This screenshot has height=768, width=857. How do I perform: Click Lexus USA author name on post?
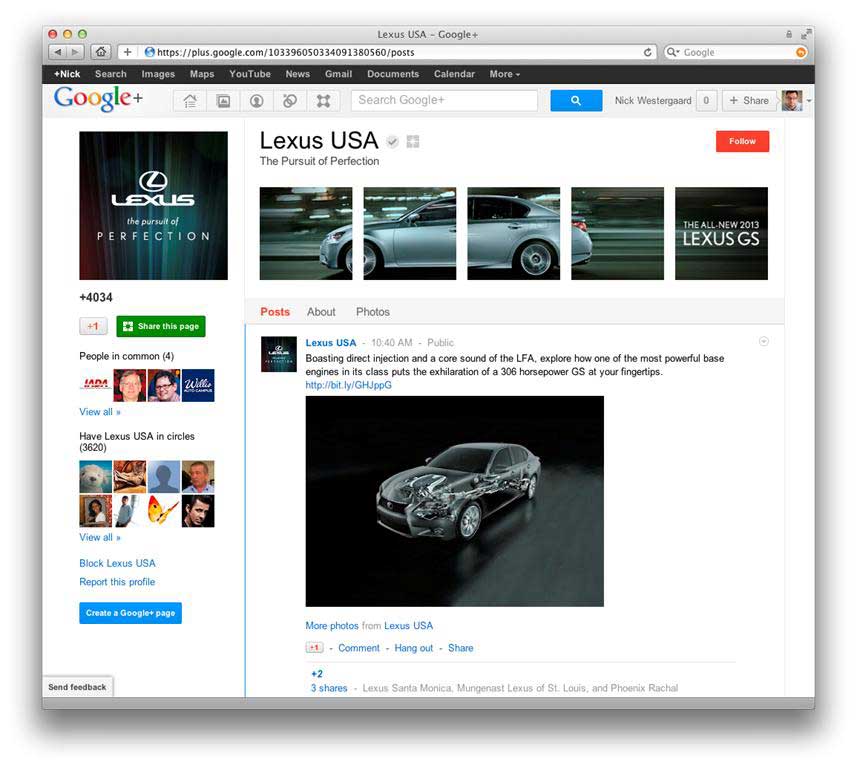331,343
